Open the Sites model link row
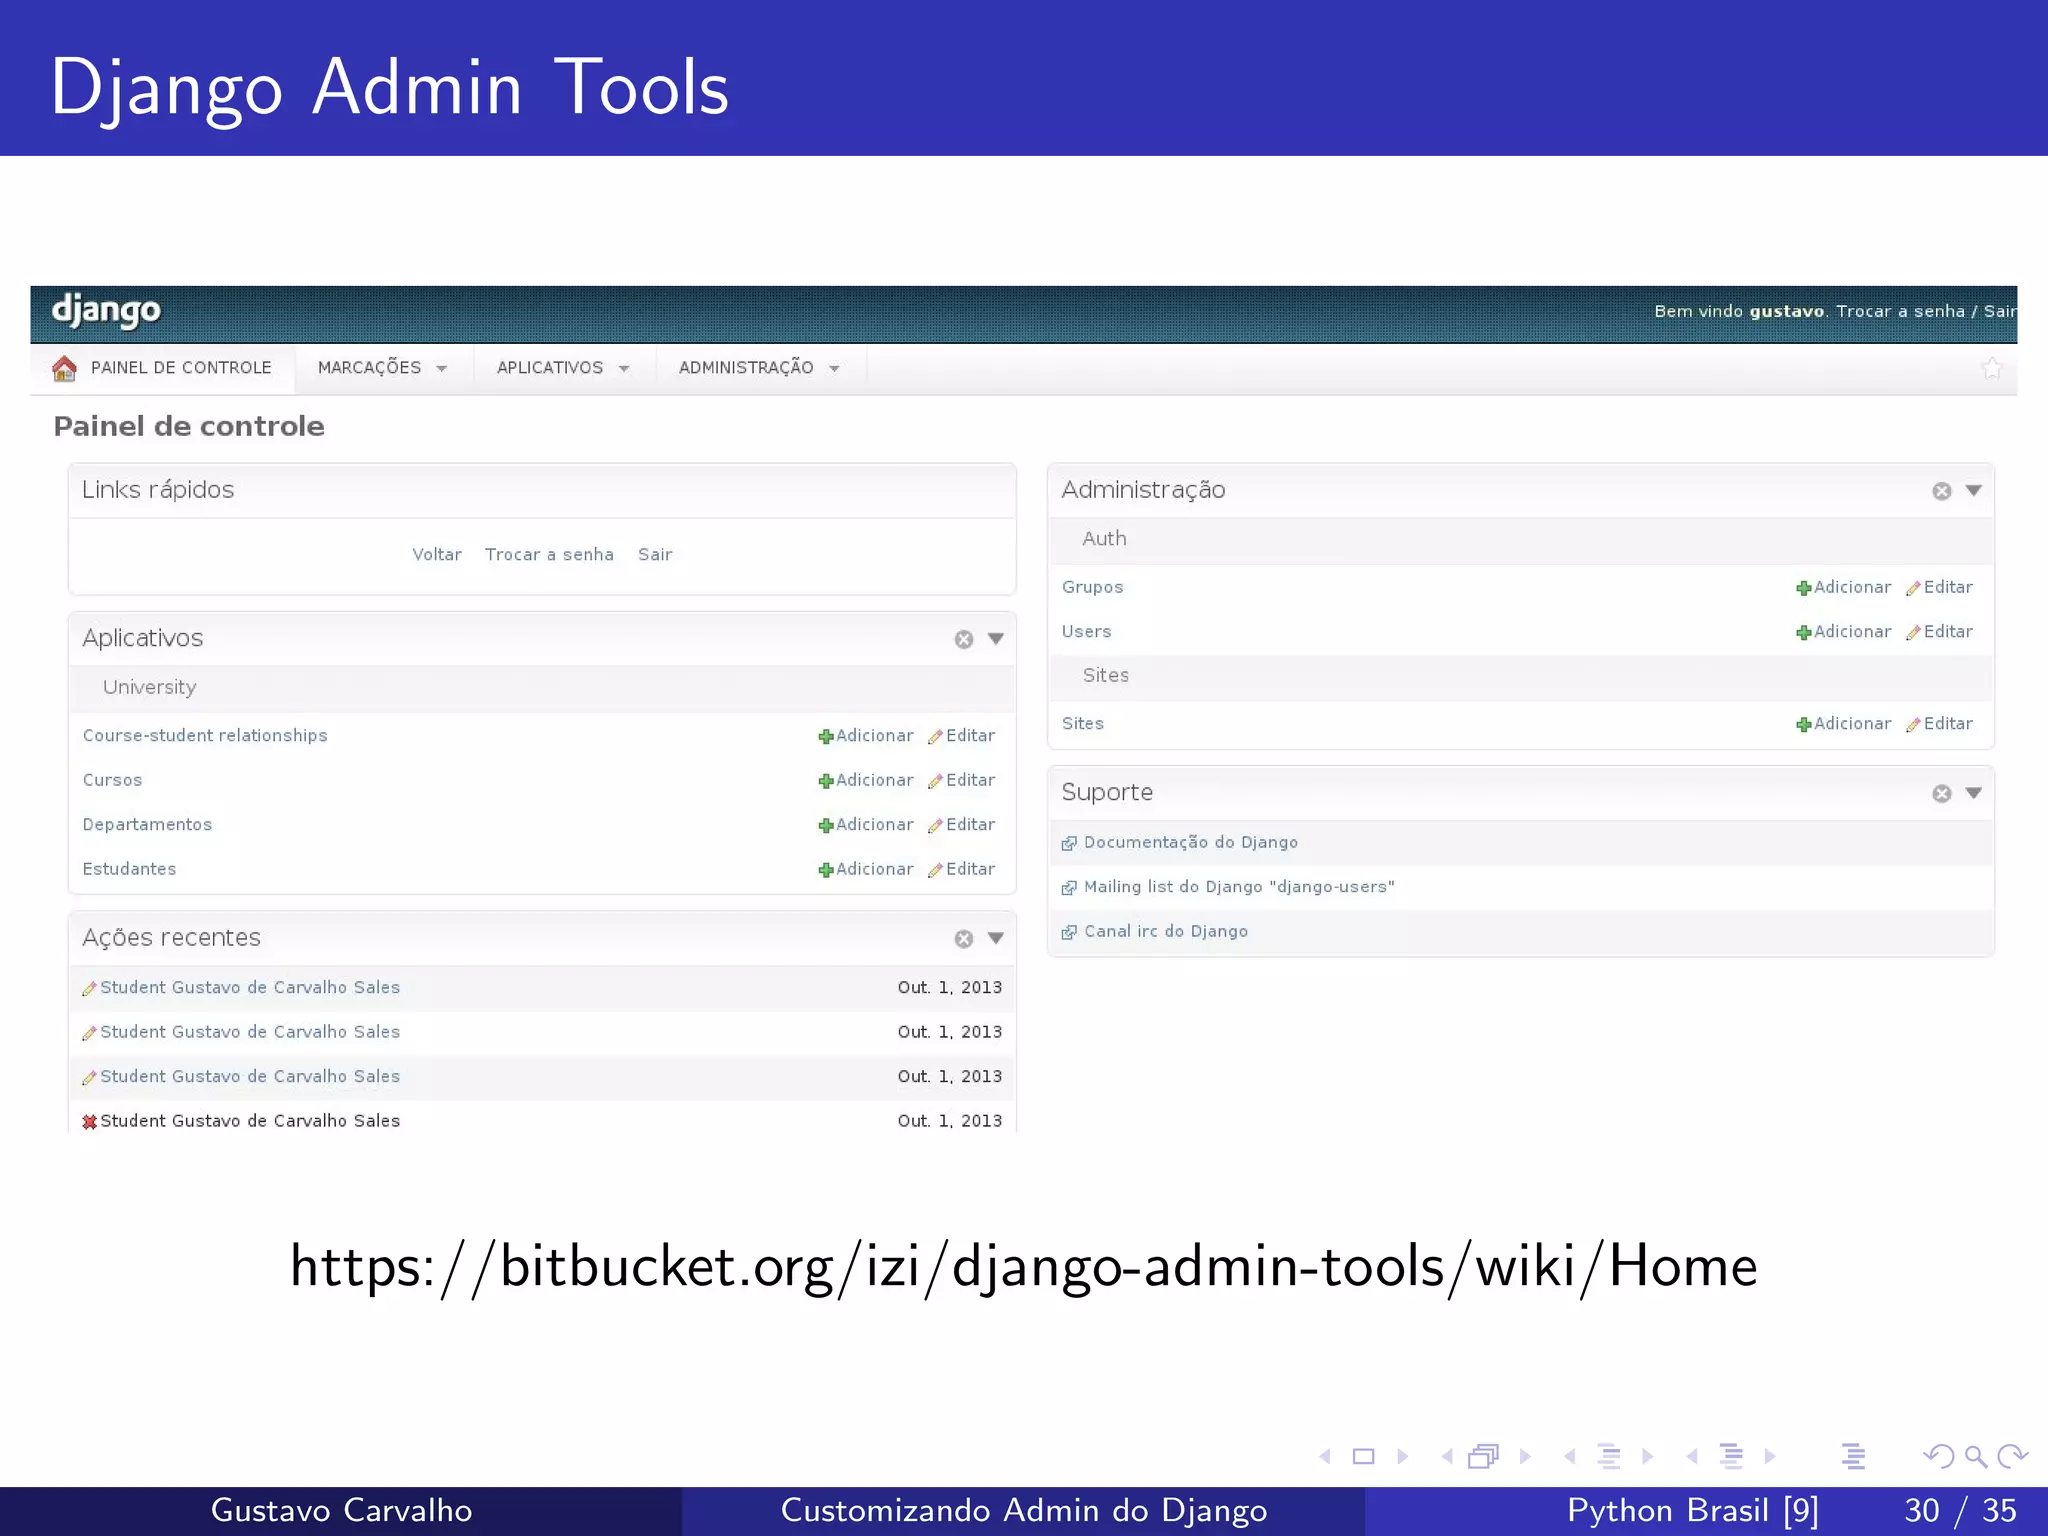 coord(1083,723)
